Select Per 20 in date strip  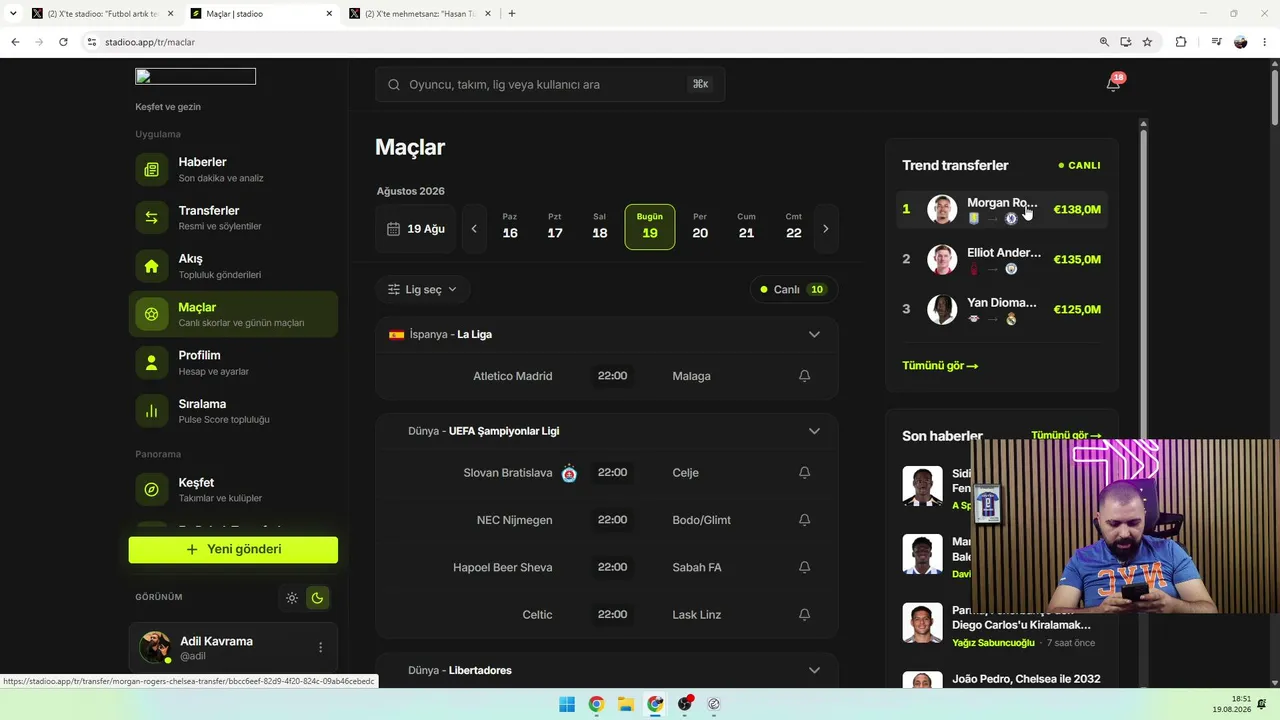700,227
